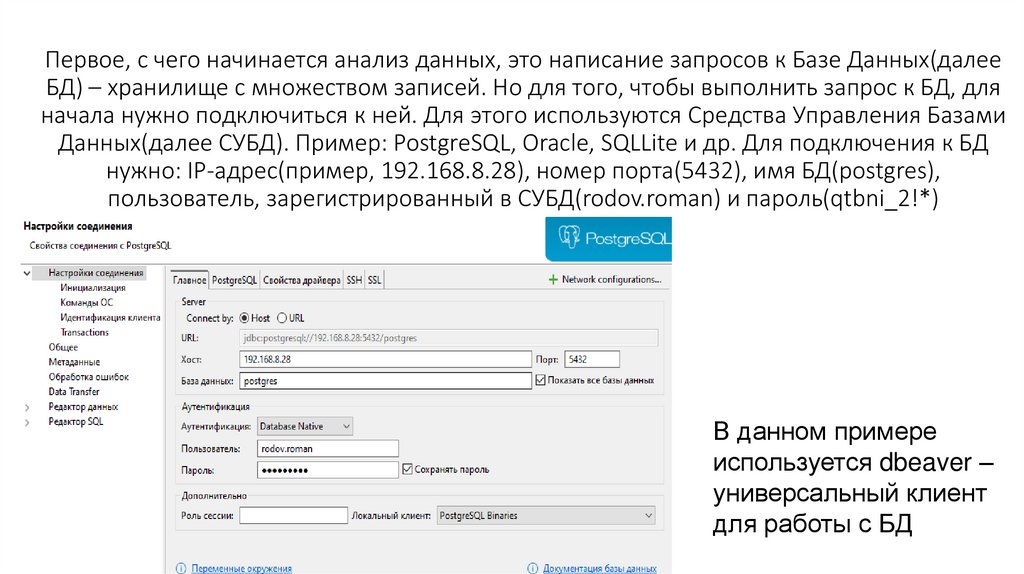Click the info icon beside Переменные окружения
This screenshot has width=1024, height=574.
pyautogui.click(x=181, y=568)
